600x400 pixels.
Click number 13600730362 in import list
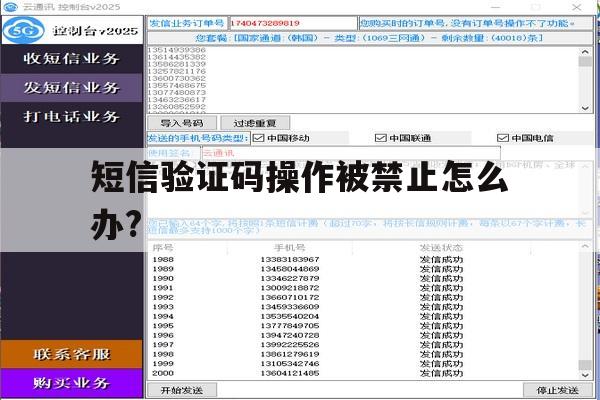177,78
